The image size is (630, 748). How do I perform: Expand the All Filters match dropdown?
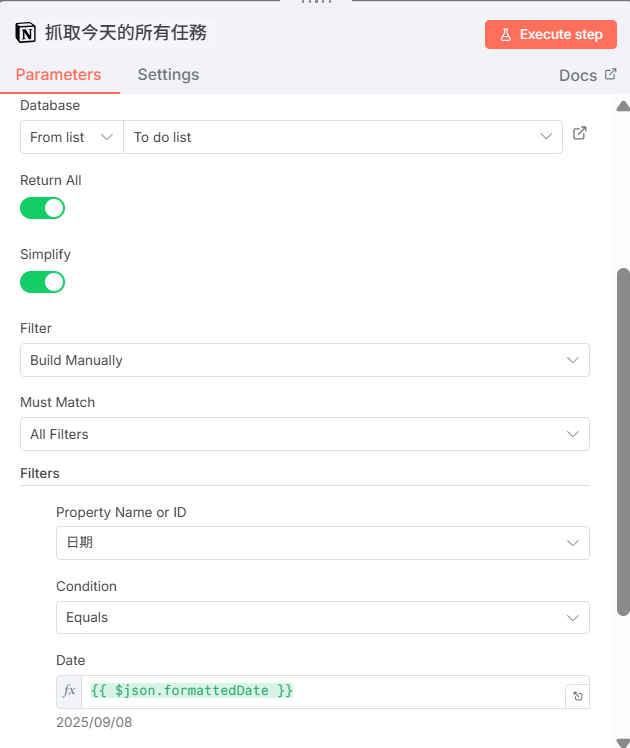pos(304,434)
